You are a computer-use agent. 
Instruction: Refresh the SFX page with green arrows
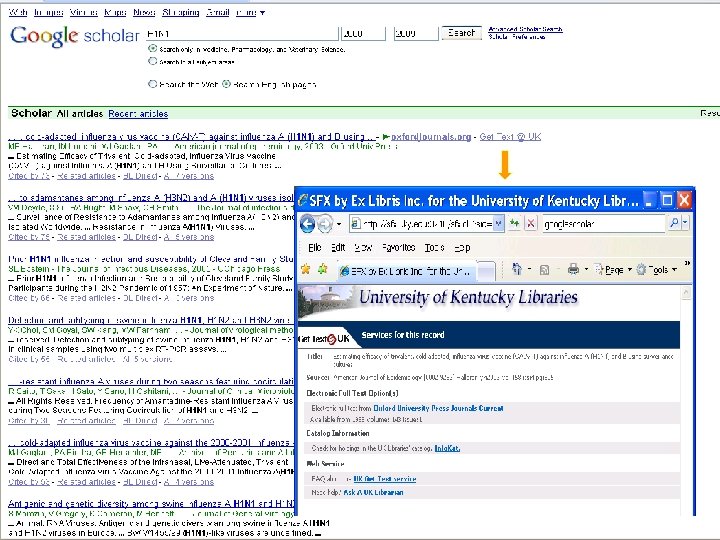coord(515,224)
